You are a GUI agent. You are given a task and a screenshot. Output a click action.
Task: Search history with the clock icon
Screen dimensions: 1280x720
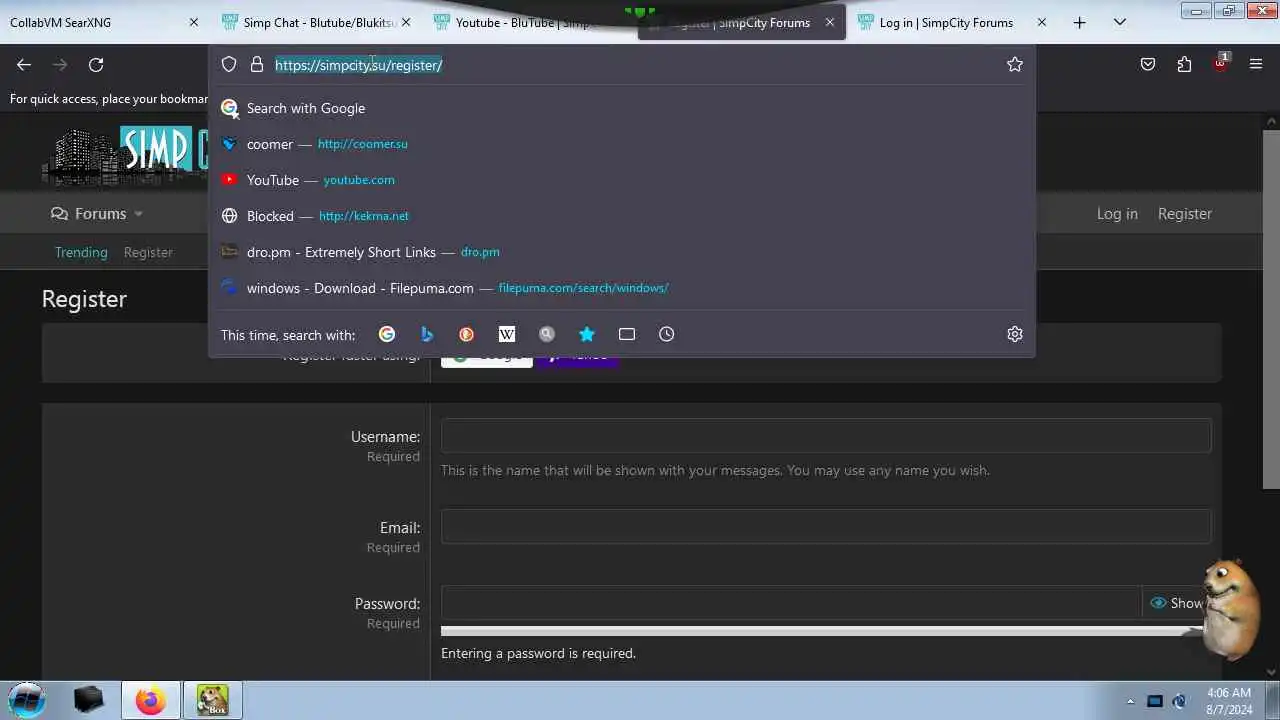pyautogui.click(x=667, y=334)
